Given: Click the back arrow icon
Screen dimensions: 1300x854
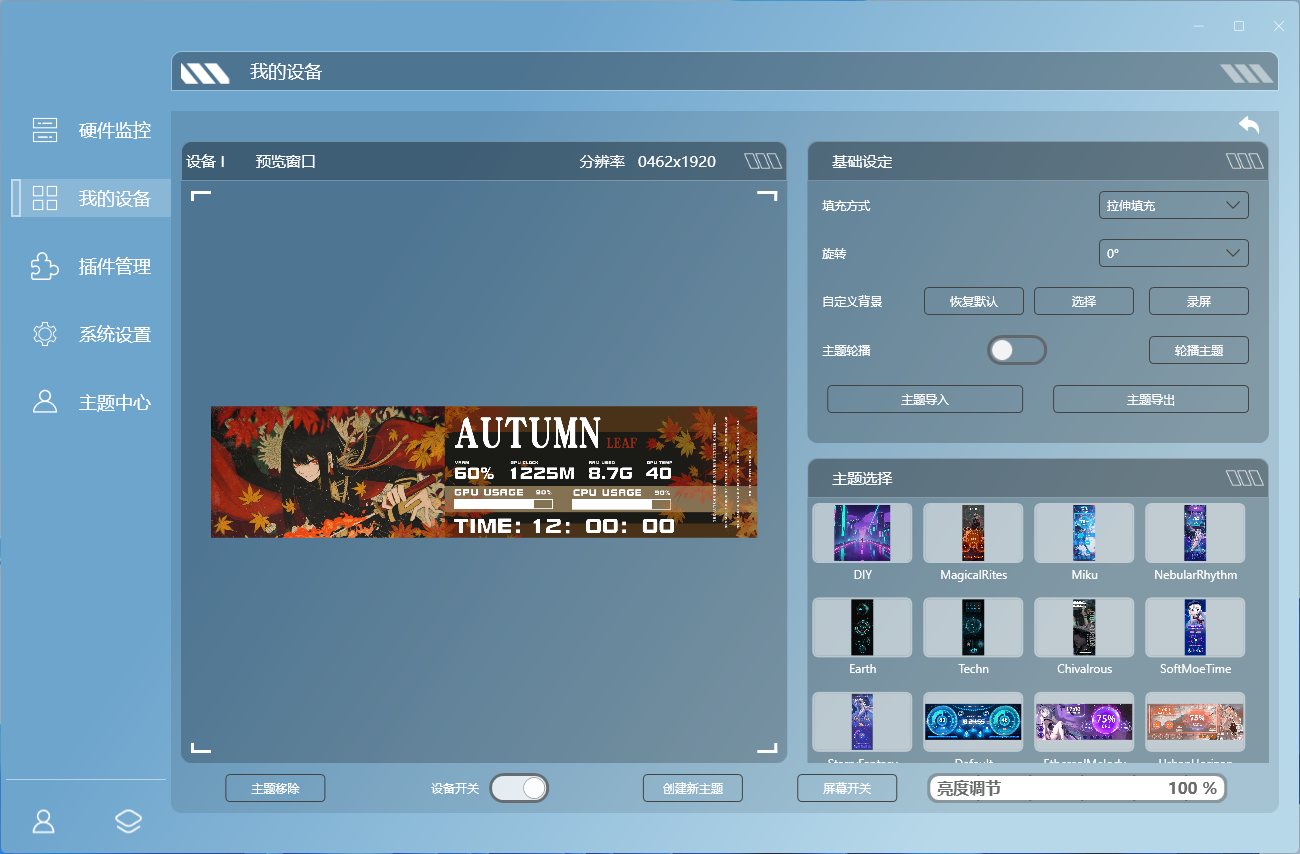Looking at the screenshot, I should pyautogui.click(x=1249, y=125).
